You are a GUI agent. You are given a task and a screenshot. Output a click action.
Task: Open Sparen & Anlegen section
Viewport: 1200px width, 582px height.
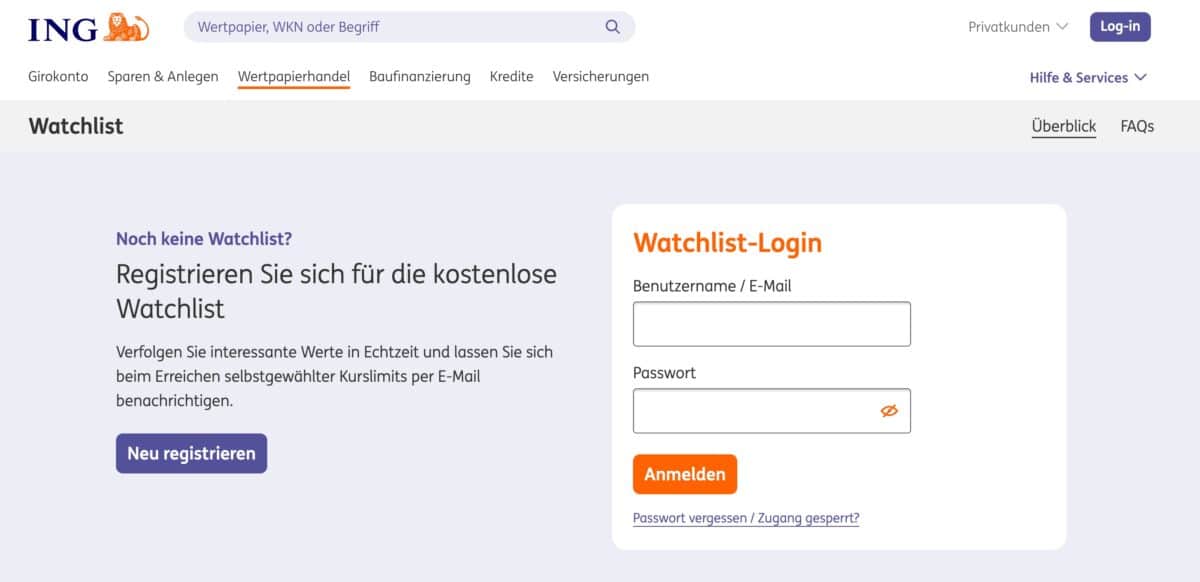[x=163, y=77]
